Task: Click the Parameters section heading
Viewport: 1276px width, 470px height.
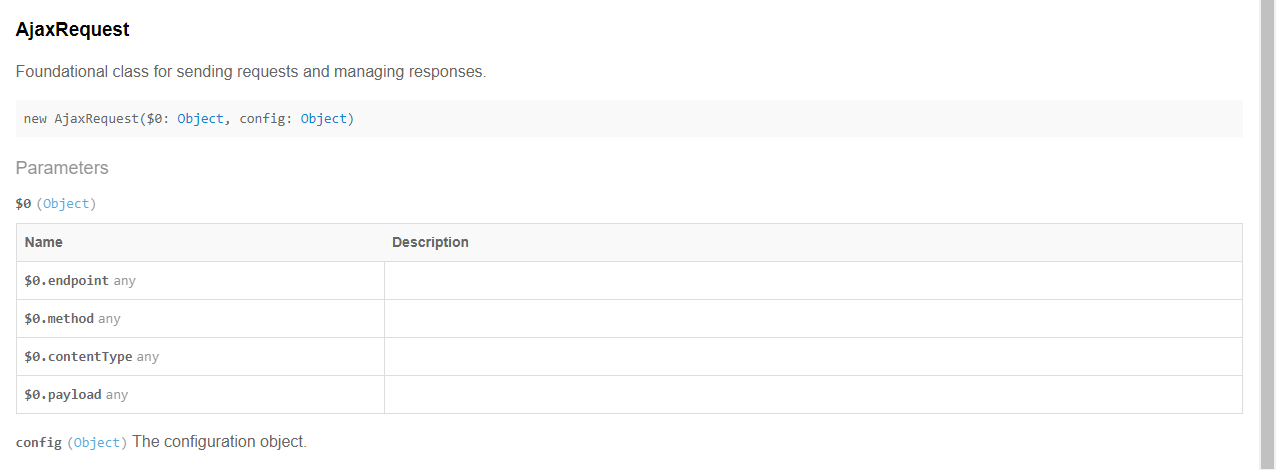Action: click(x=62, y=168)
